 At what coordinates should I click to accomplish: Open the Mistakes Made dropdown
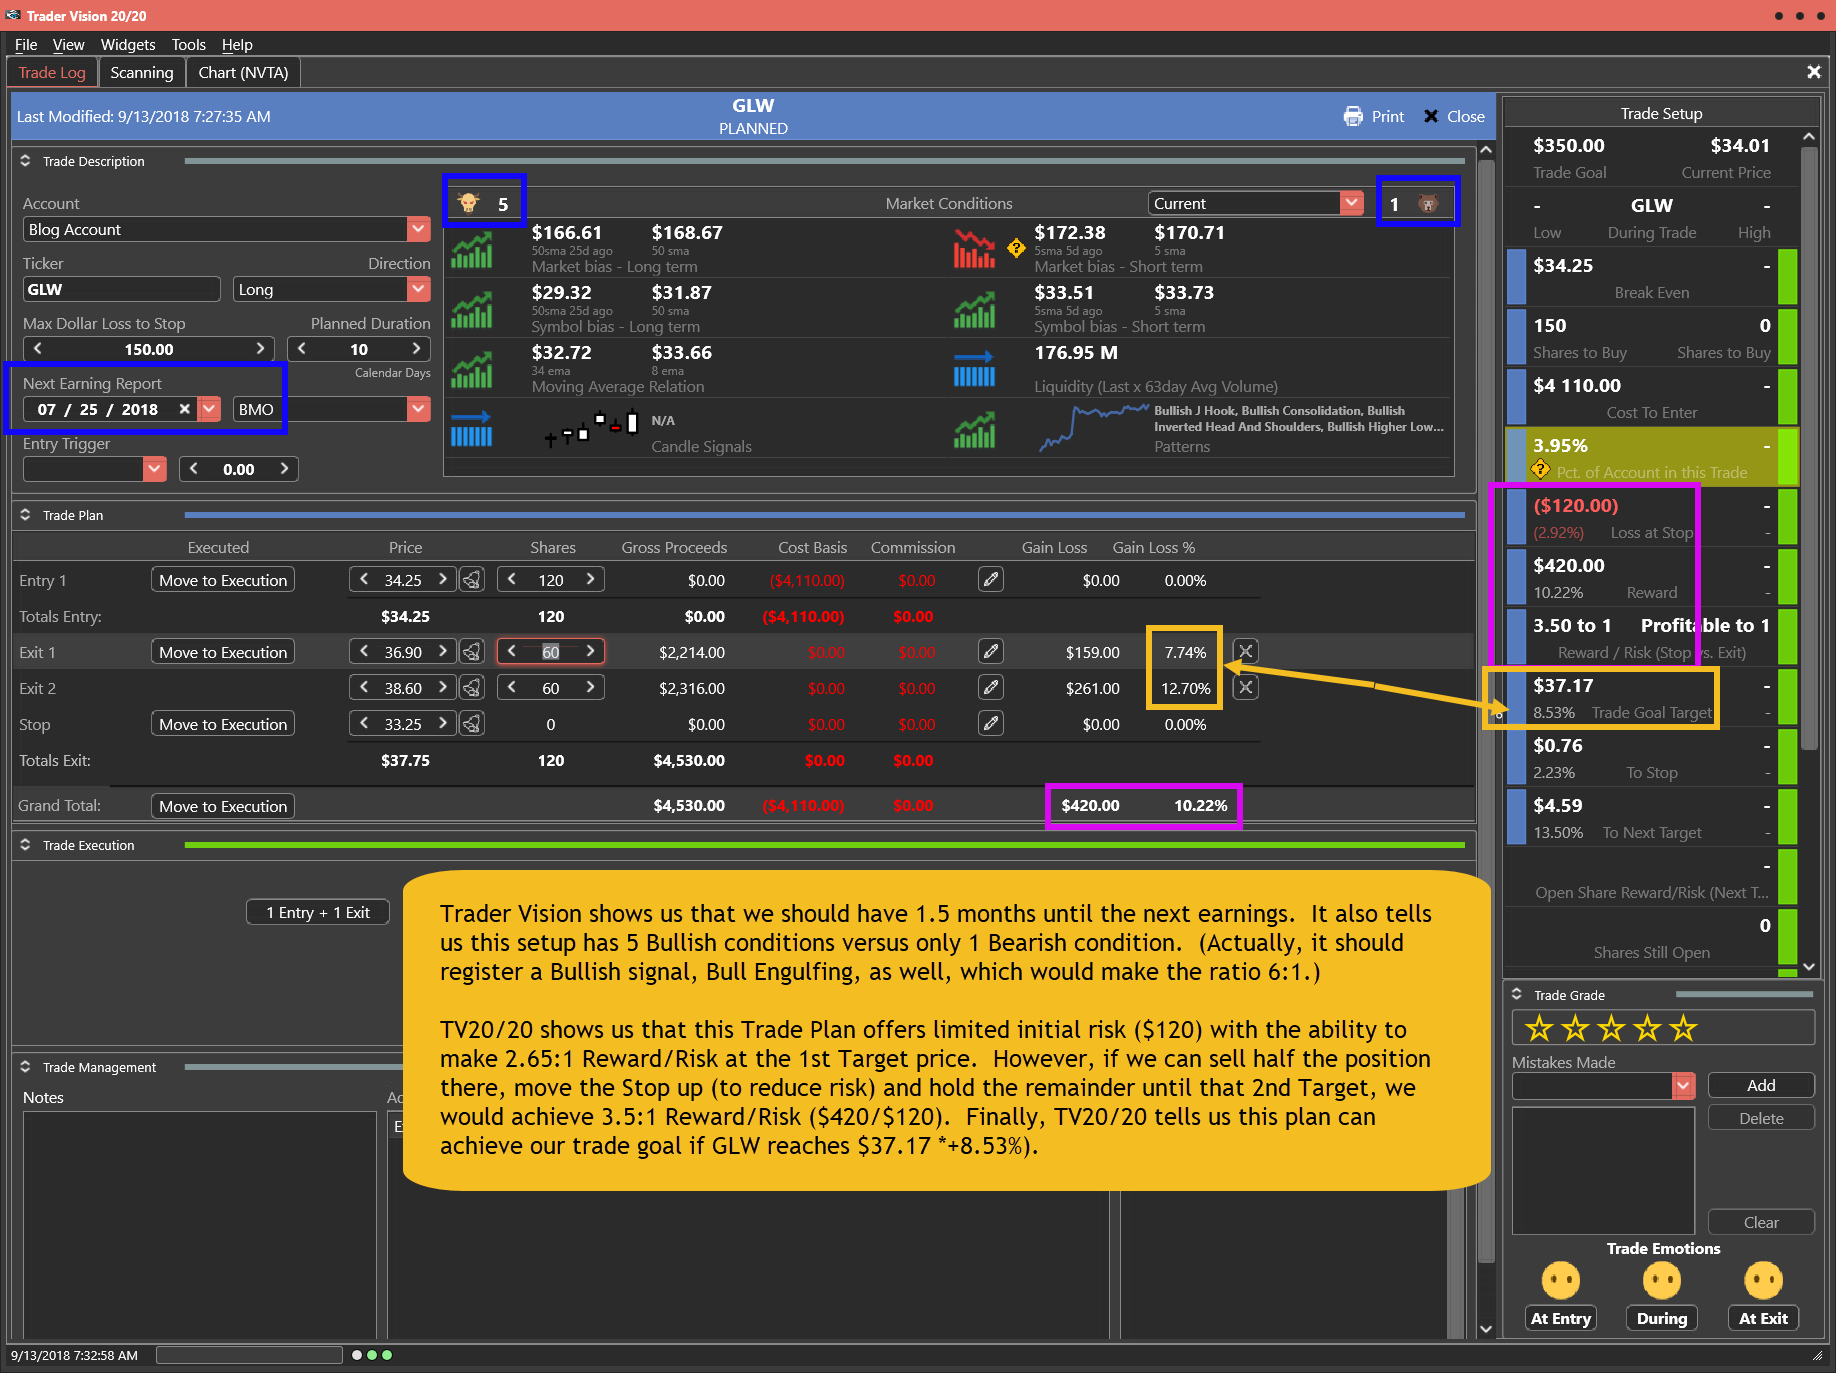pos(1683,1086)
